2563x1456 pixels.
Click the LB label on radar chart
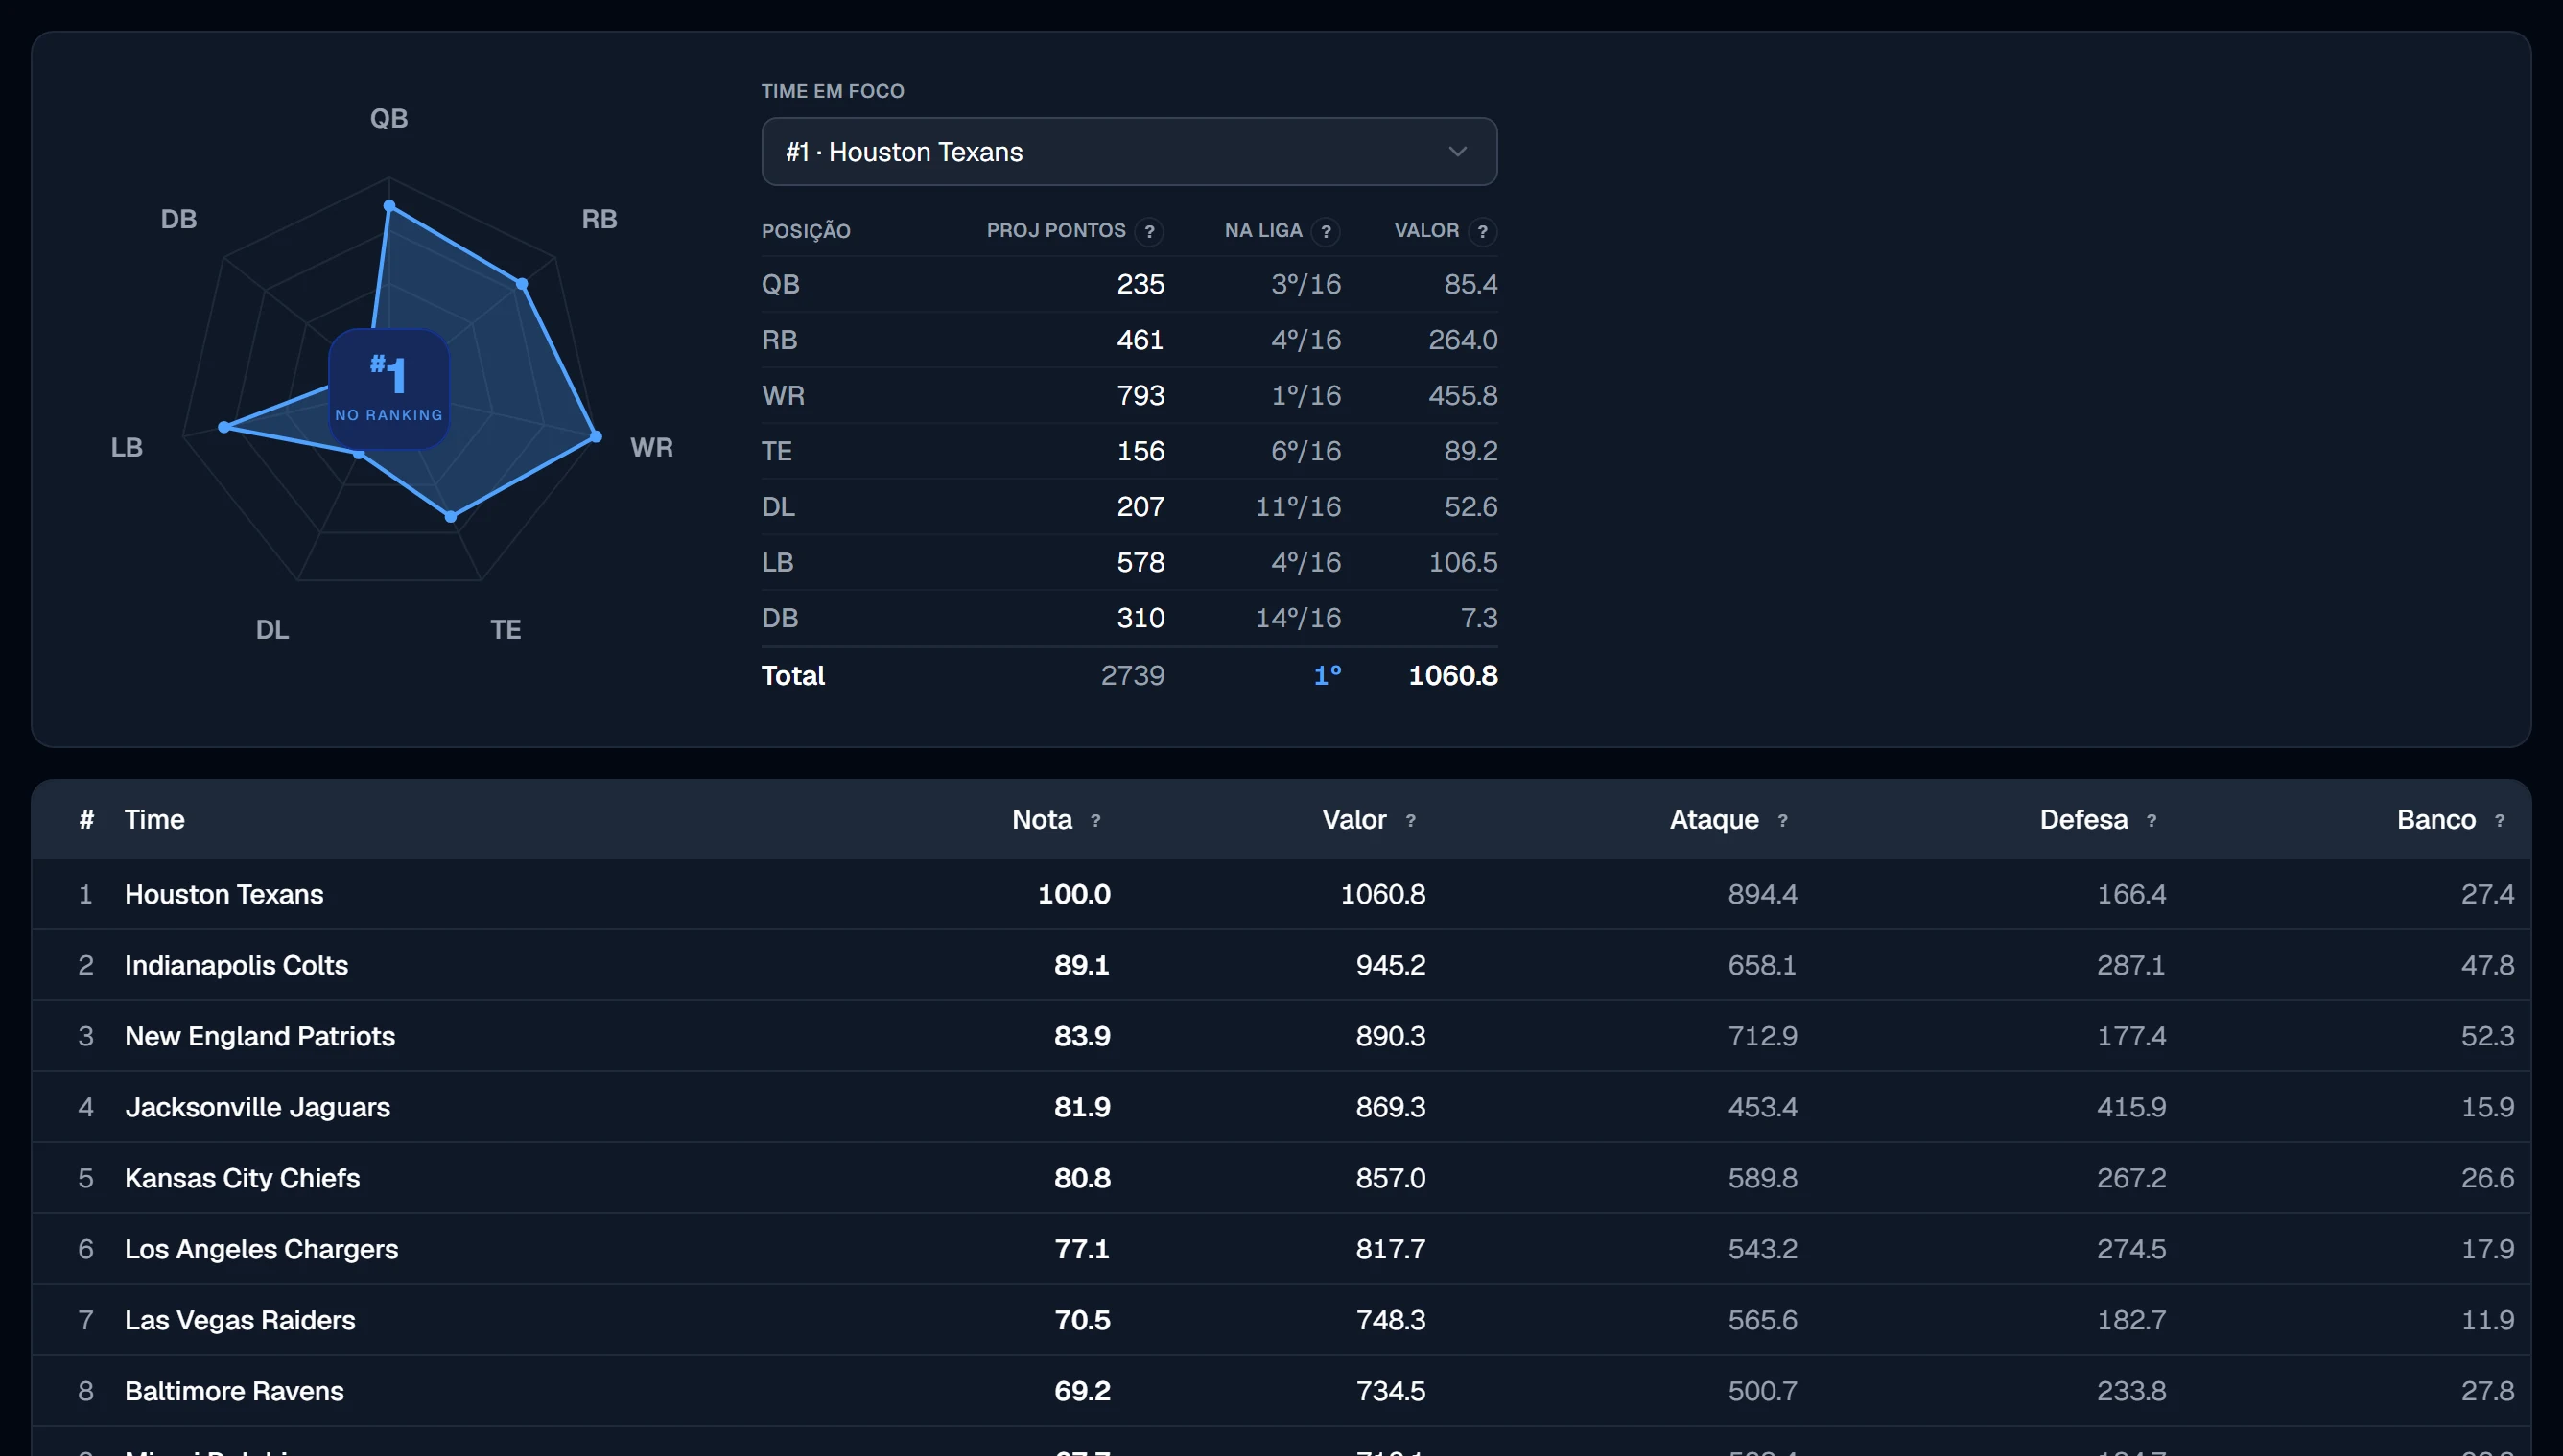point(127,447)
